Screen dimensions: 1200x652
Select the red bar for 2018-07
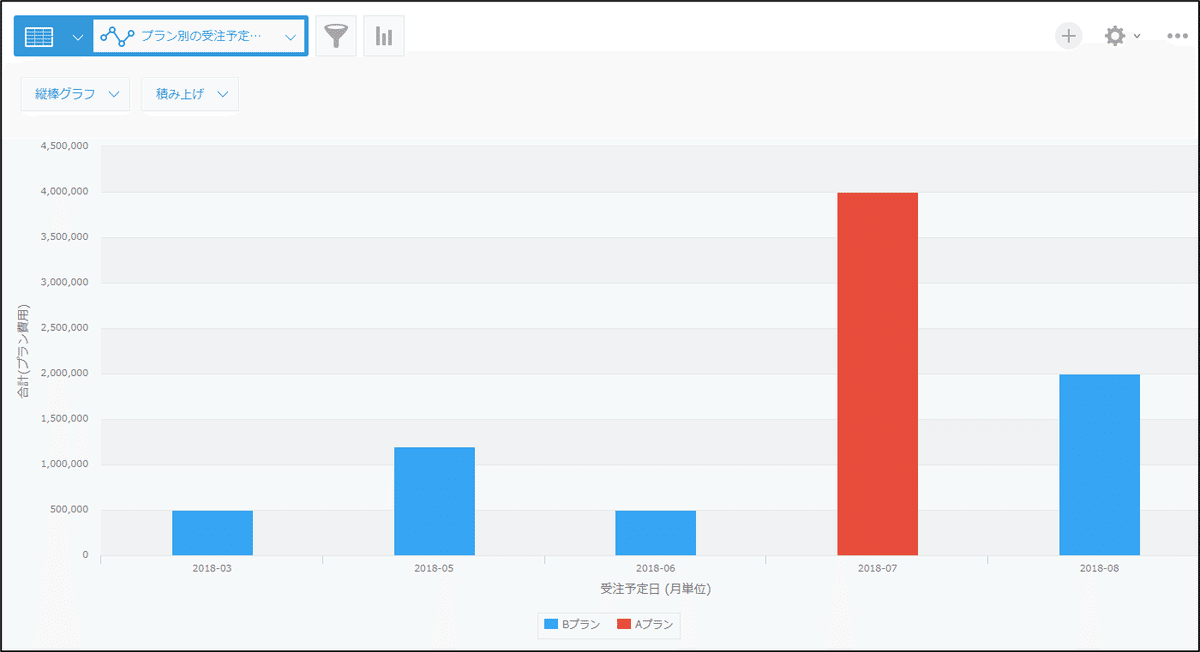coord(877,374)
